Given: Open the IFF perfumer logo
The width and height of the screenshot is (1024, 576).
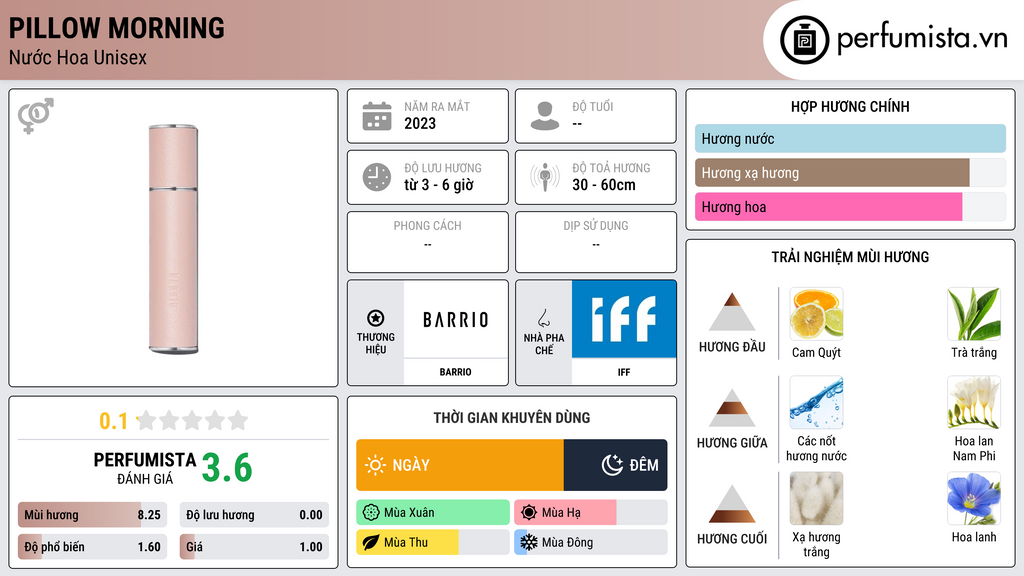Looking at the screenshot, I should (624, 319).
